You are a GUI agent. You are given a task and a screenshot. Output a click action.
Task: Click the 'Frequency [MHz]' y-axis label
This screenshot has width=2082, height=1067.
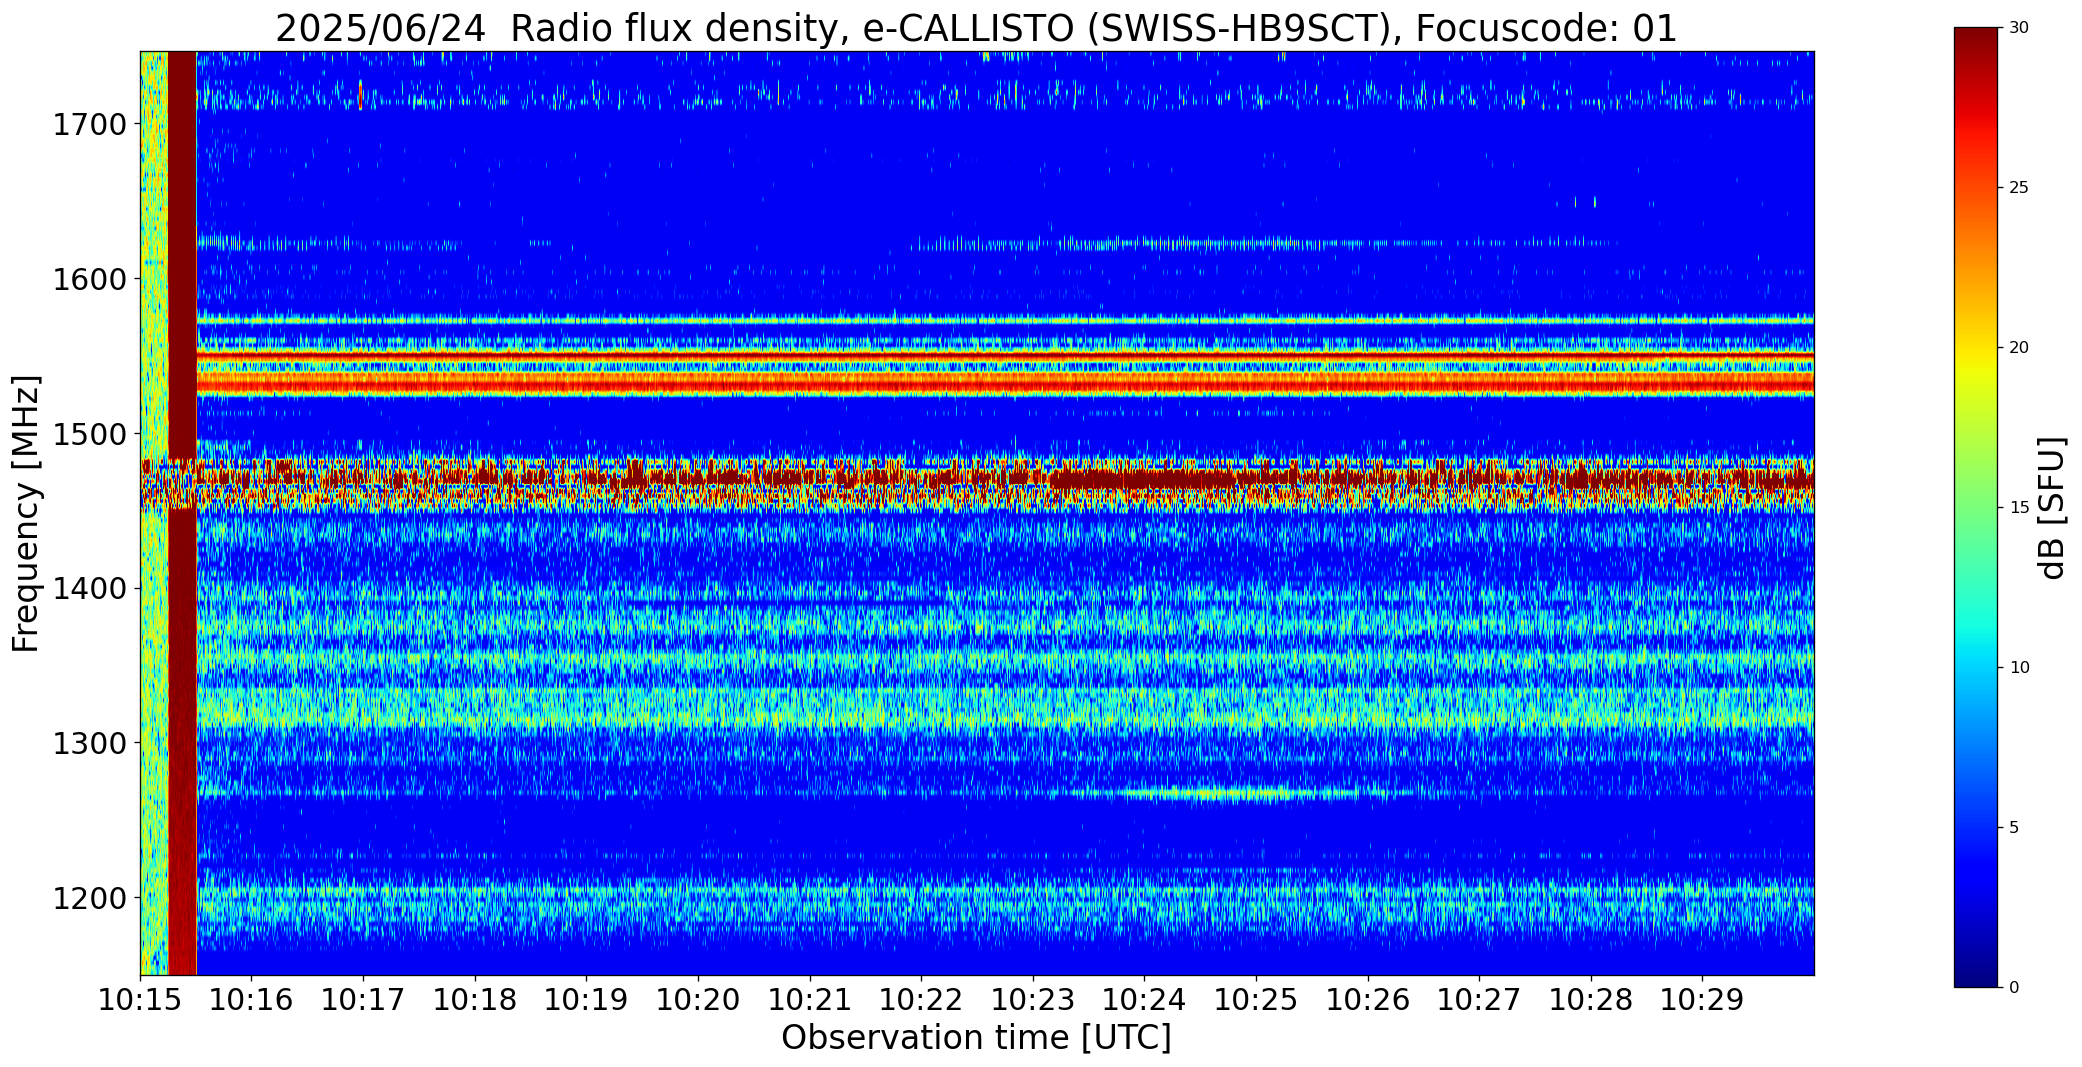pyautogui.click(x=26, y=514)
